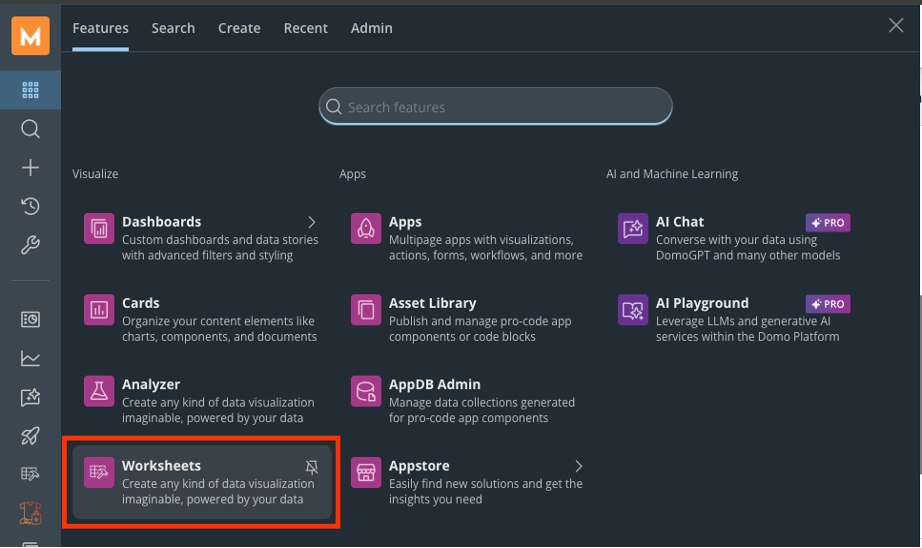Expand the Appstore chevron arrow
This screenshot has width=922, height=548.
coord(579,466)
